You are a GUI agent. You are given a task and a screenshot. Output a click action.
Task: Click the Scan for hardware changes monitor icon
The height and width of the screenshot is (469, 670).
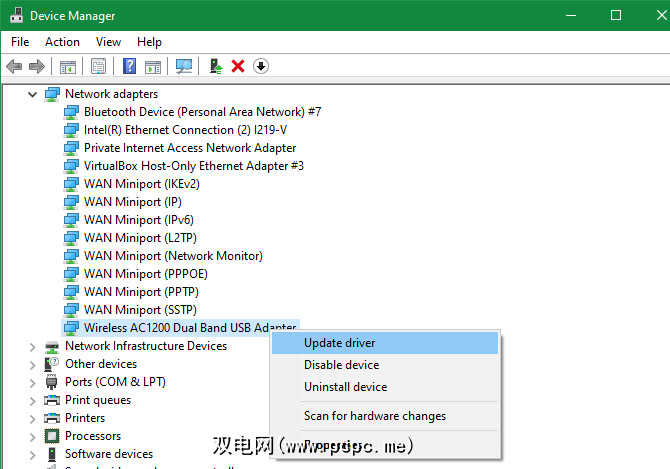point(184,66)
